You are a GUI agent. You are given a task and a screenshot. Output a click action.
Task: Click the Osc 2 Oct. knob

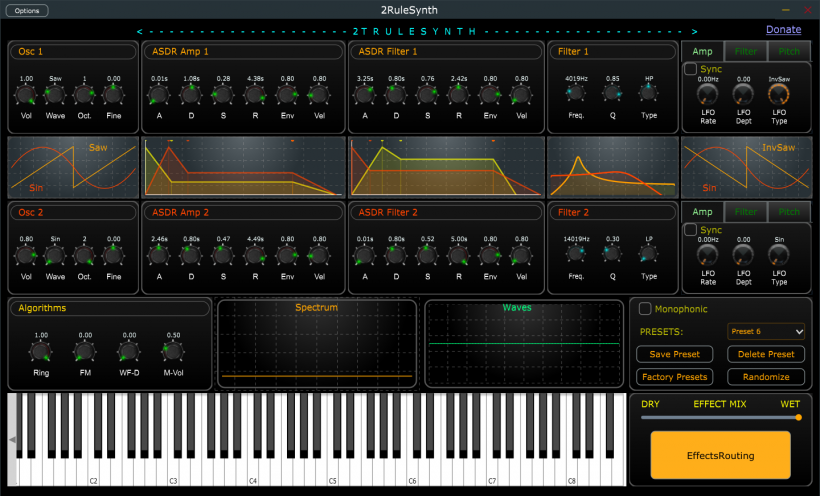[85, 254]
